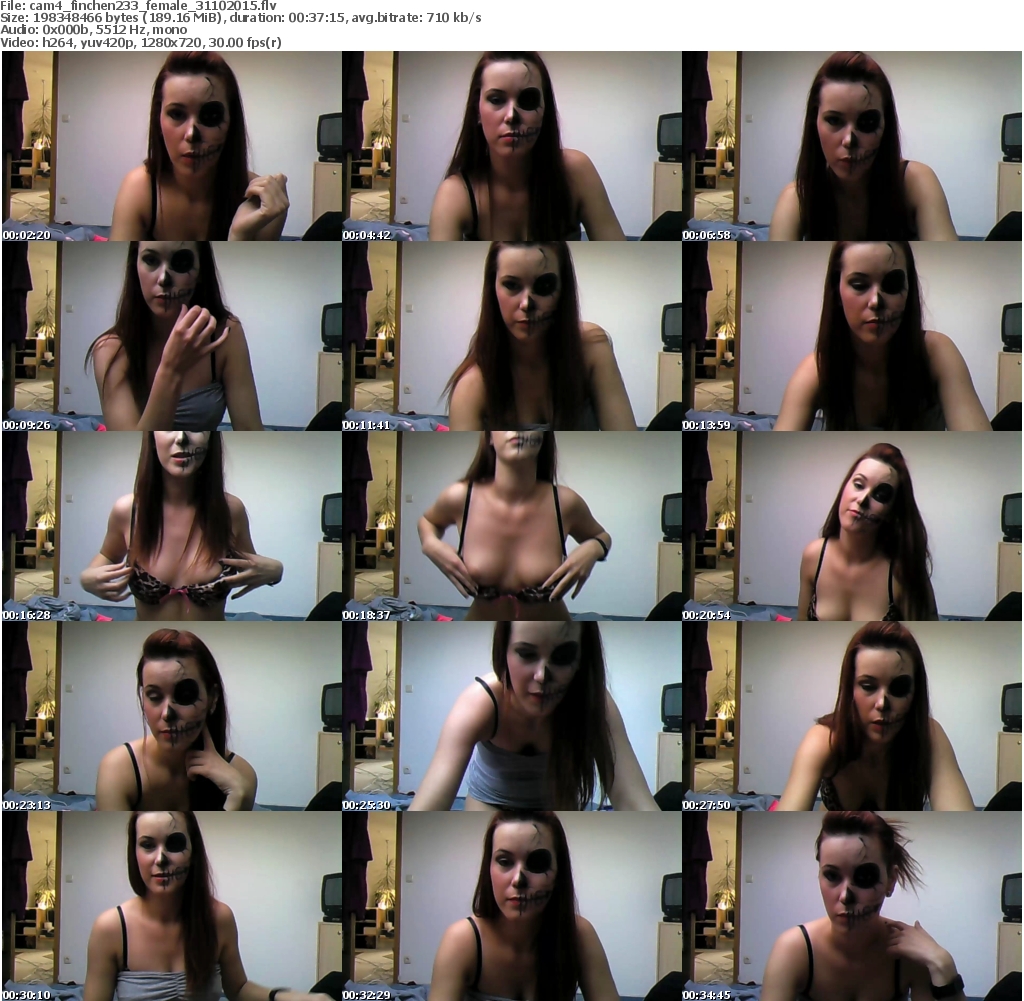Choose the thumbnail labeled 00:30:10
This screenshot has height=1001, width=1024.
[172, 906]
